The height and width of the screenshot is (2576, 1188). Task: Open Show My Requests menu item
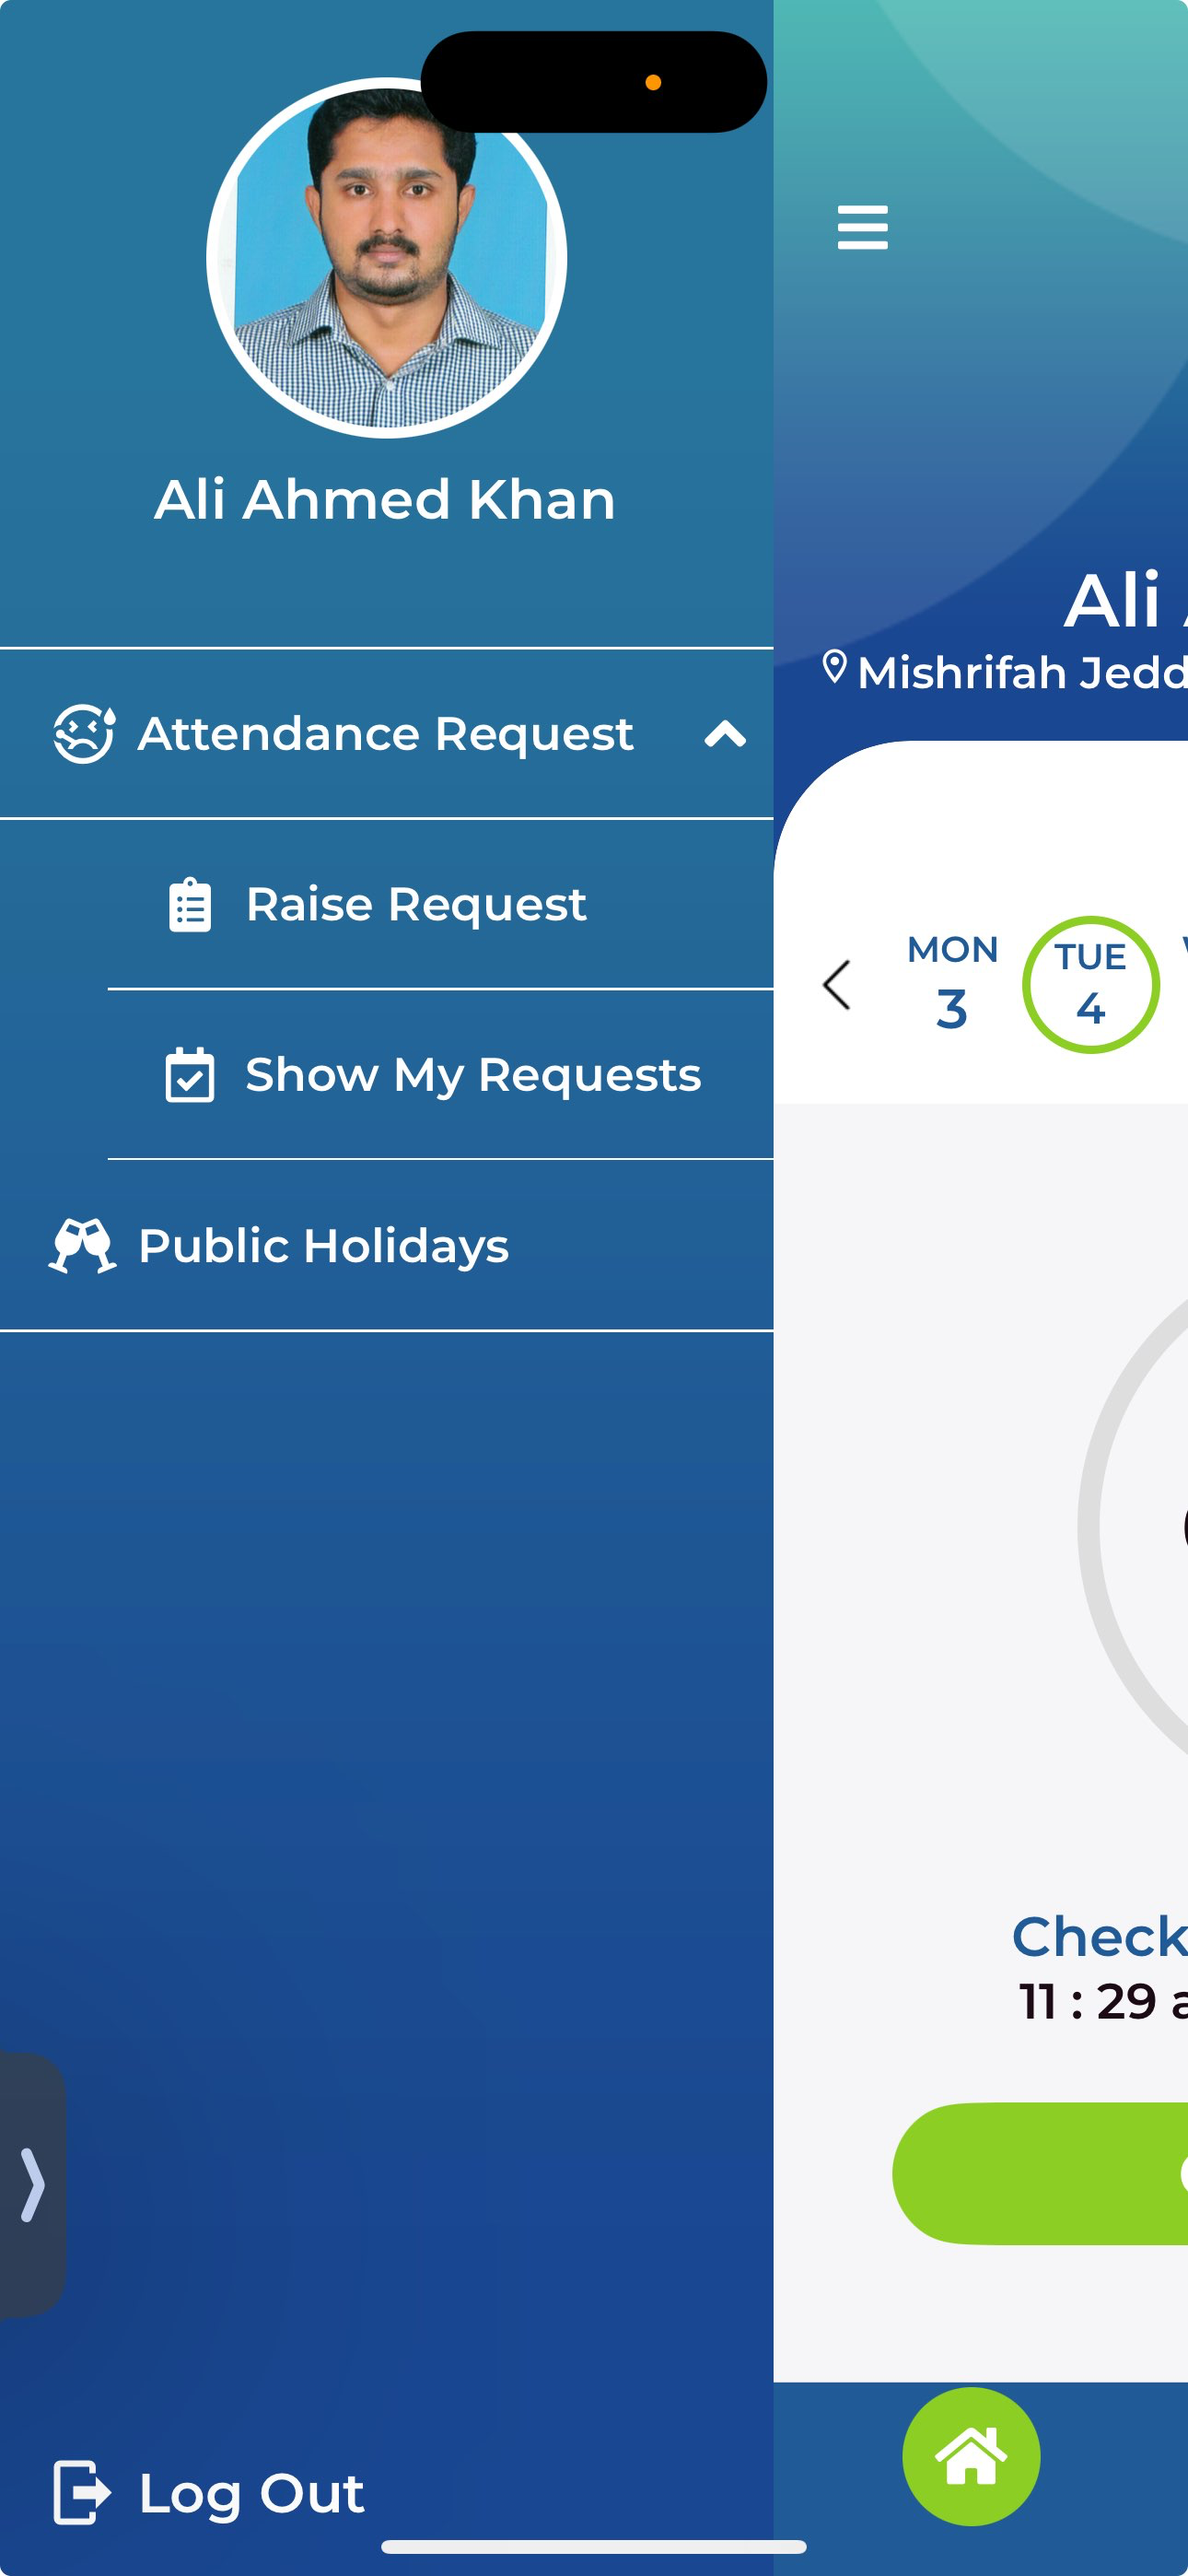pos(441,1075)
